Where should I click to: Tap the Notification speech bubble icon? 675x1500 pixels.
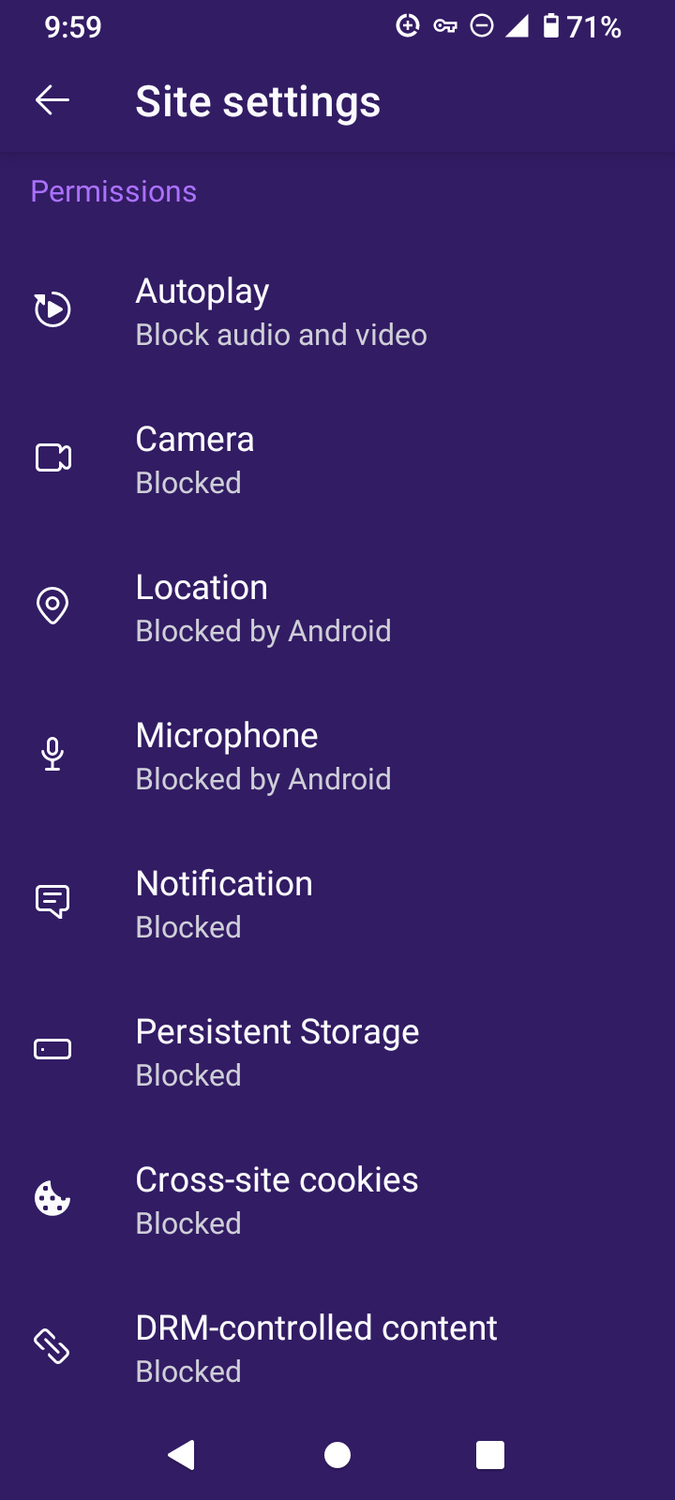52,901
